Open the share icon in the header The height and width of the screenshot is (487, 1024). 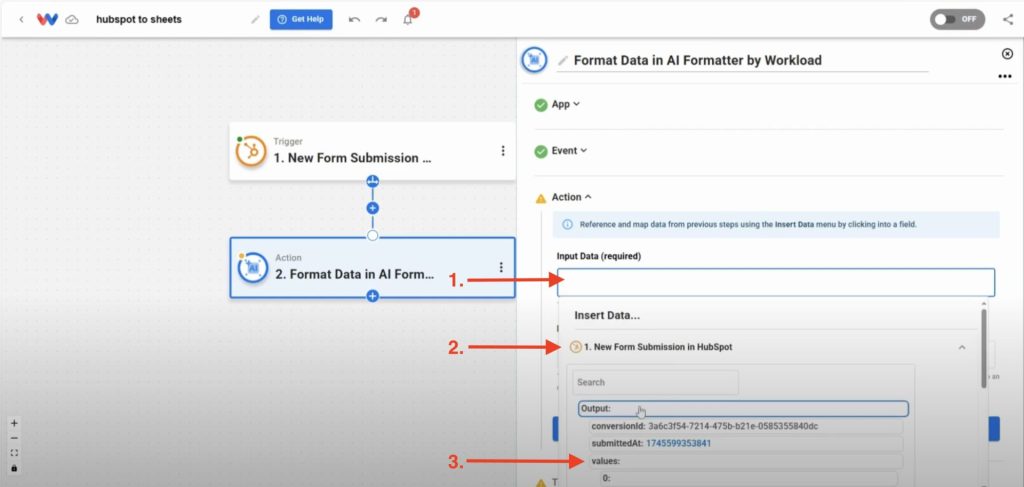[1008, 20]
